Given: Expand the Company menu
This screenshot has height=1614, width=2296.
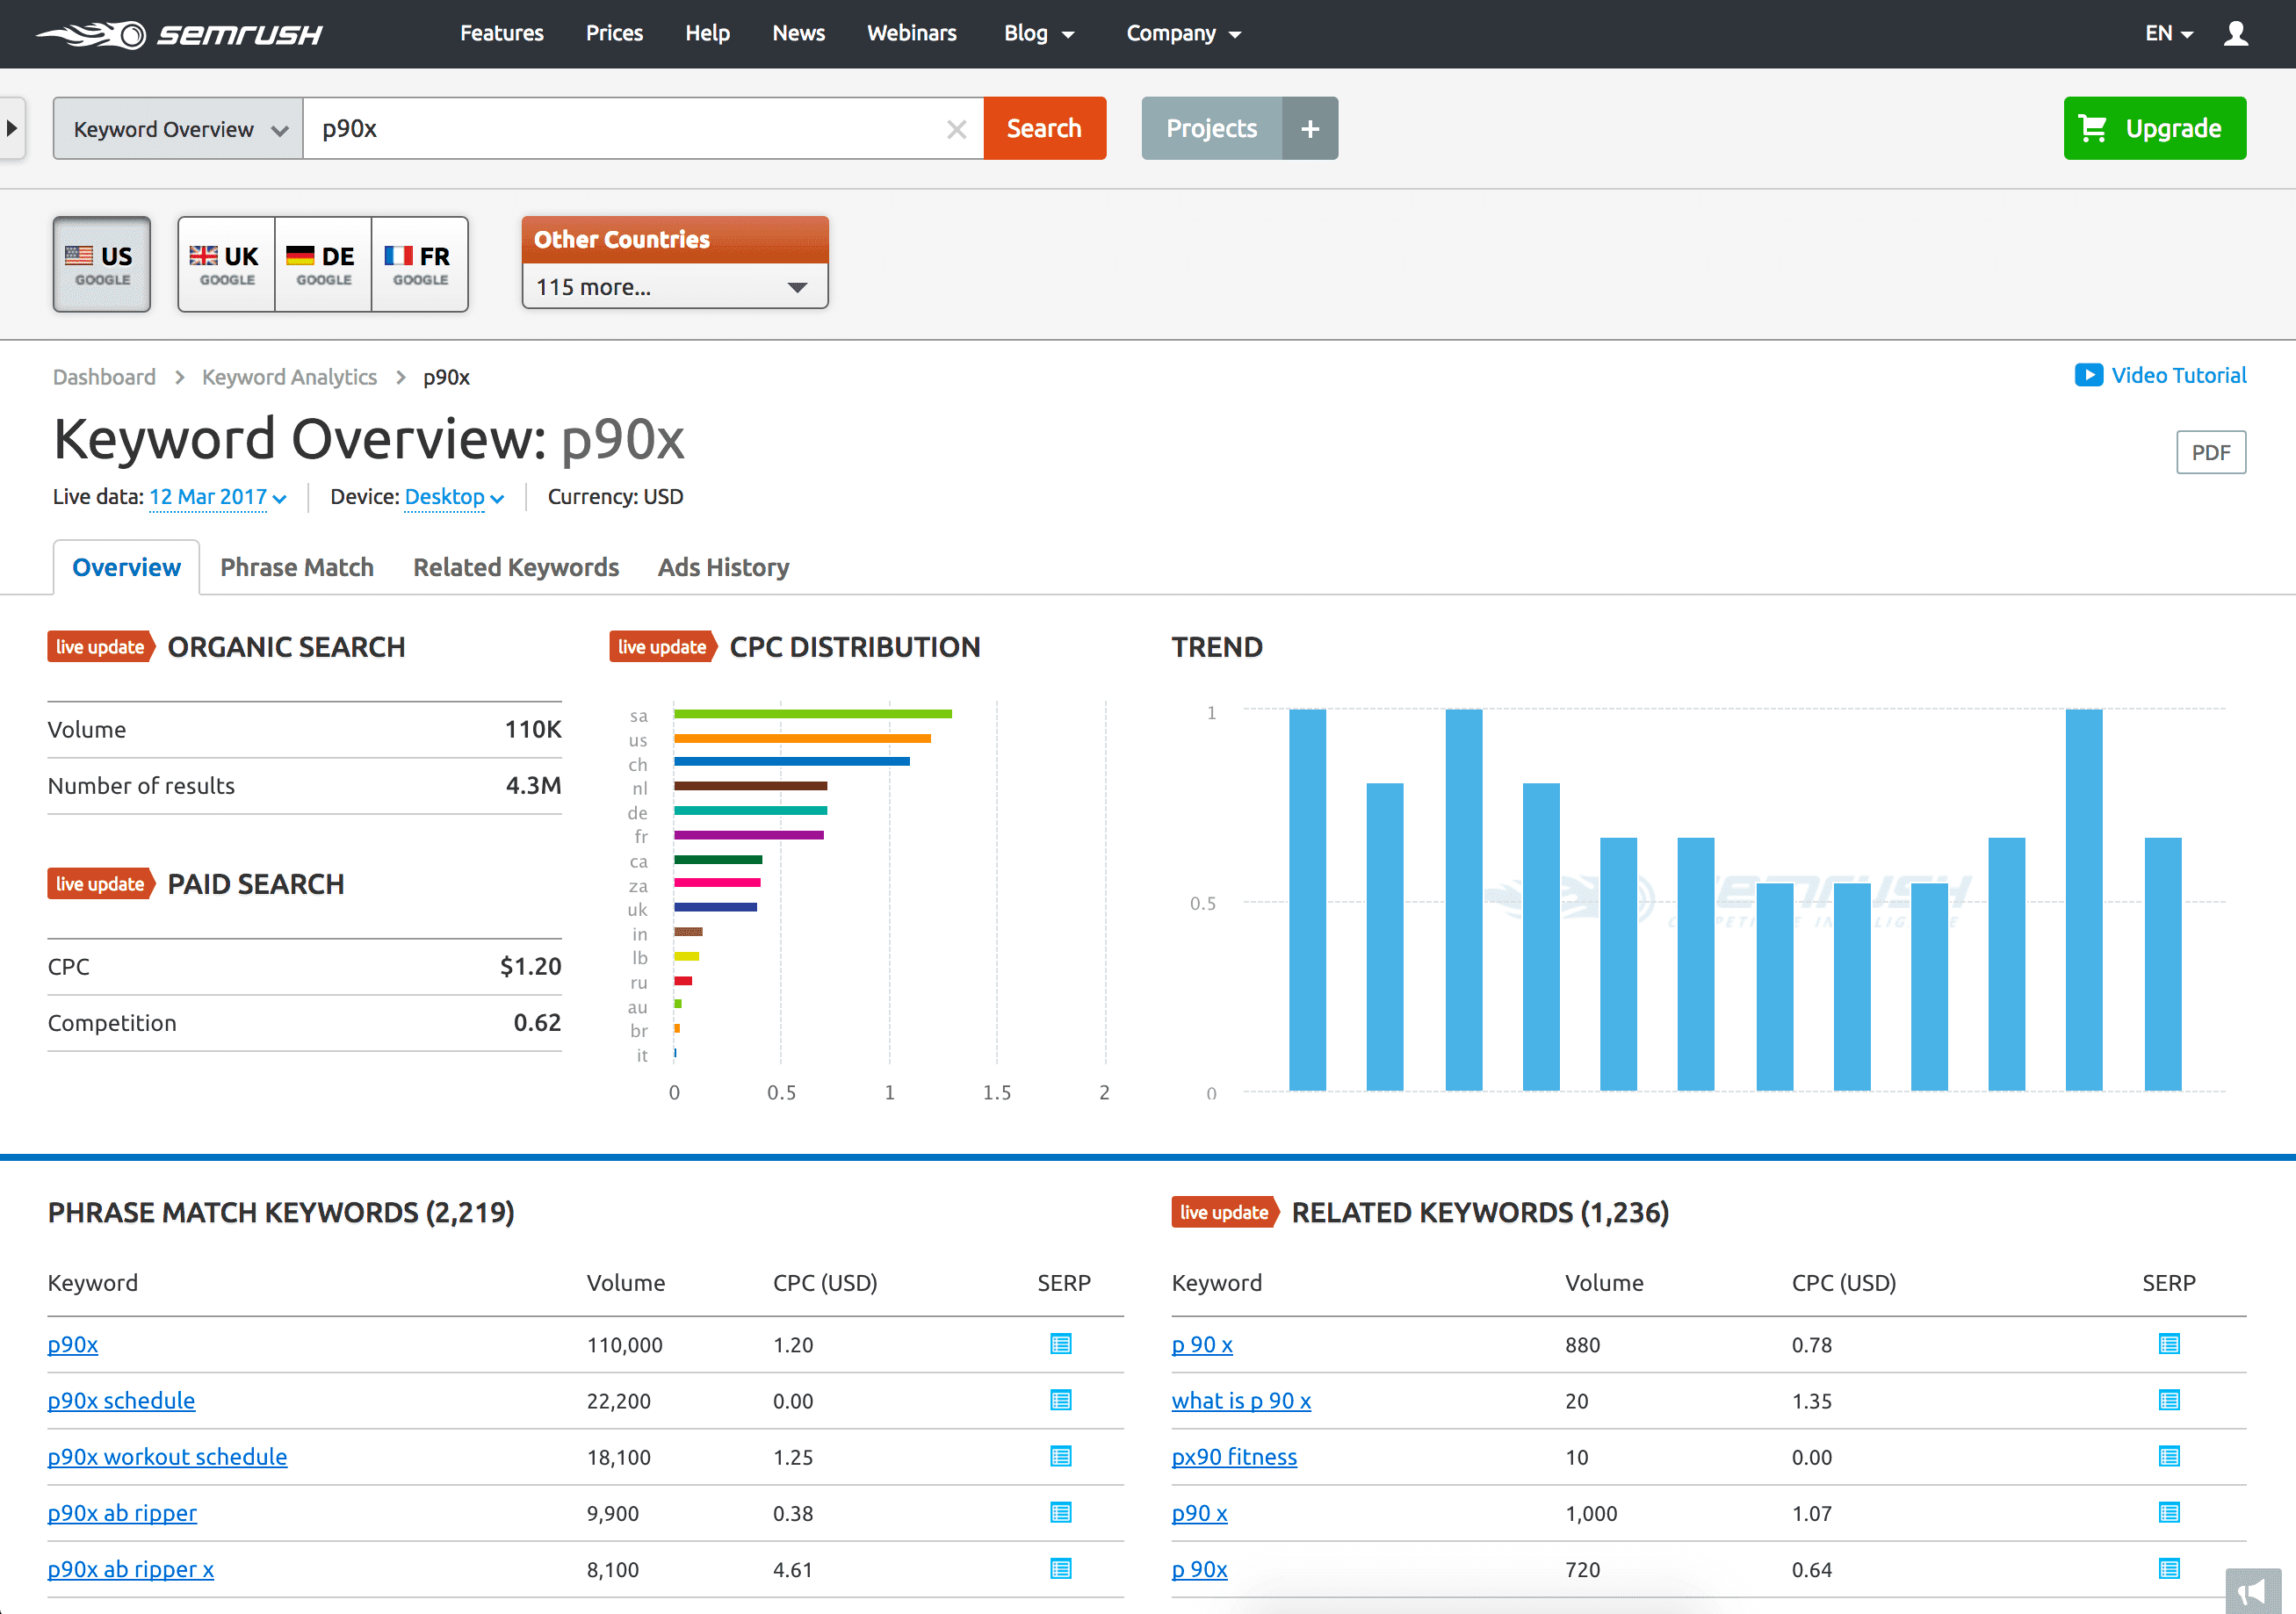Looking at the screenshot, I should point(1183,33).
